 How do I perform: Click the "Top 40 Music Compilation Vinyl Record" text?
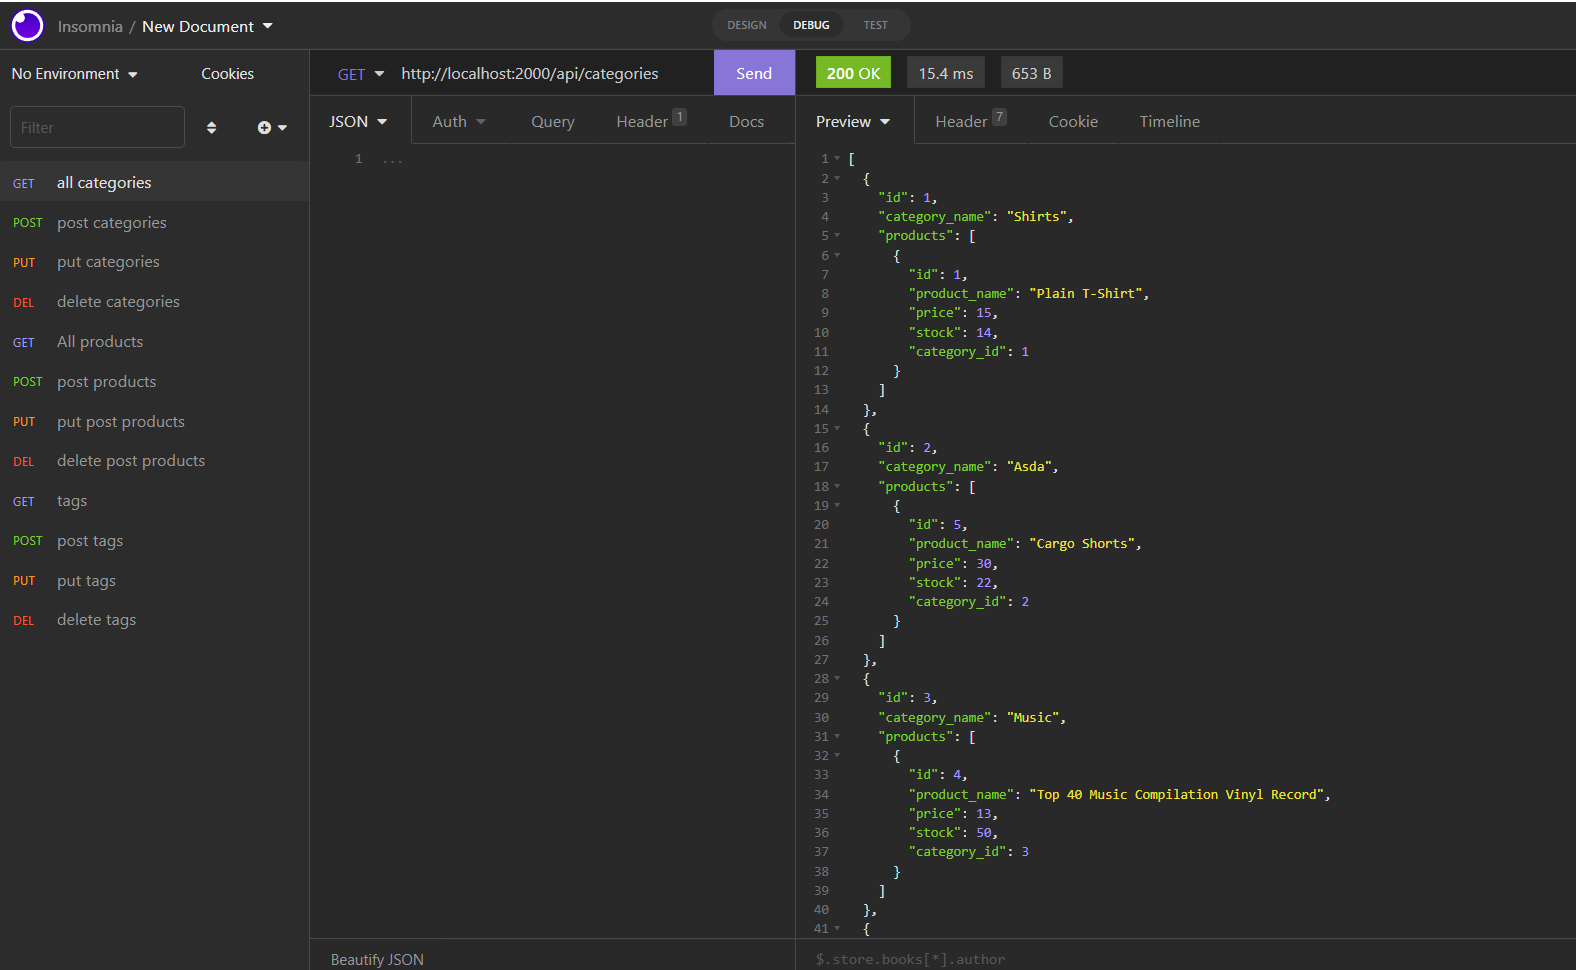[1177, 795]
